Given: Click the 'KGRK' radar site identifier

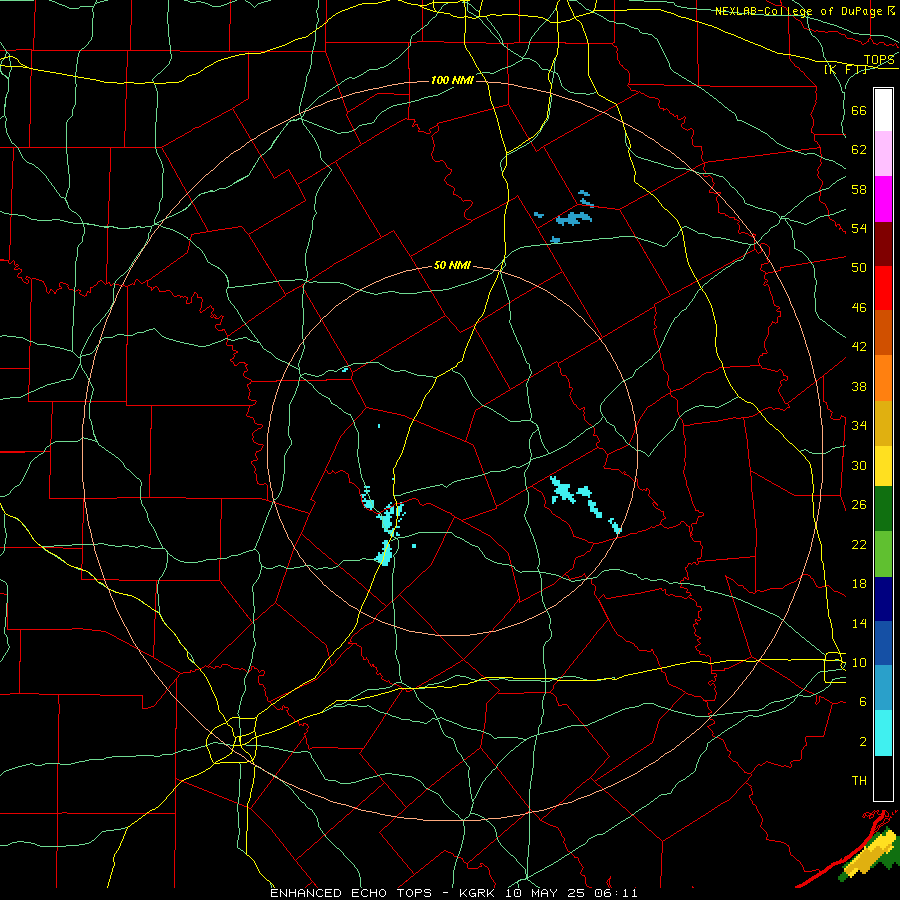Looking at the screenshot, I should click(x=479, y=893).
